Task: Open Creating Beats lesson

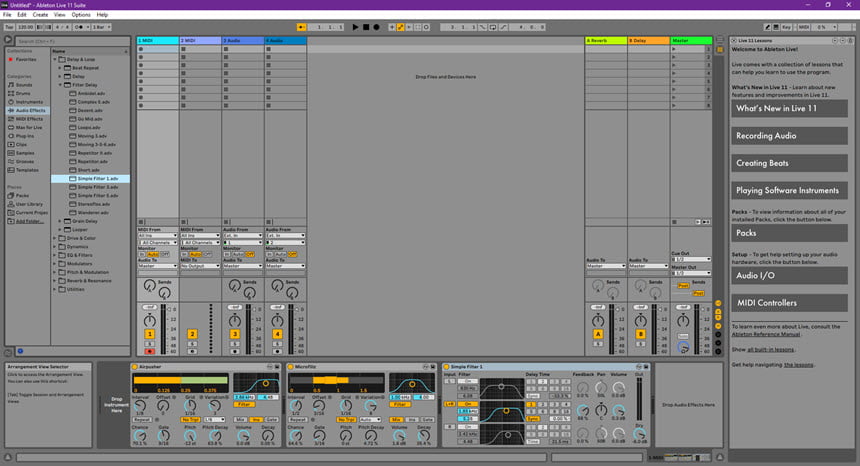Action: pos(789,163)
